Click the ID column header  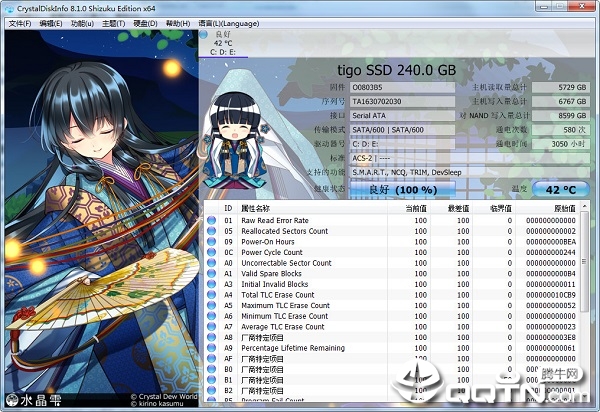(228, 208)
